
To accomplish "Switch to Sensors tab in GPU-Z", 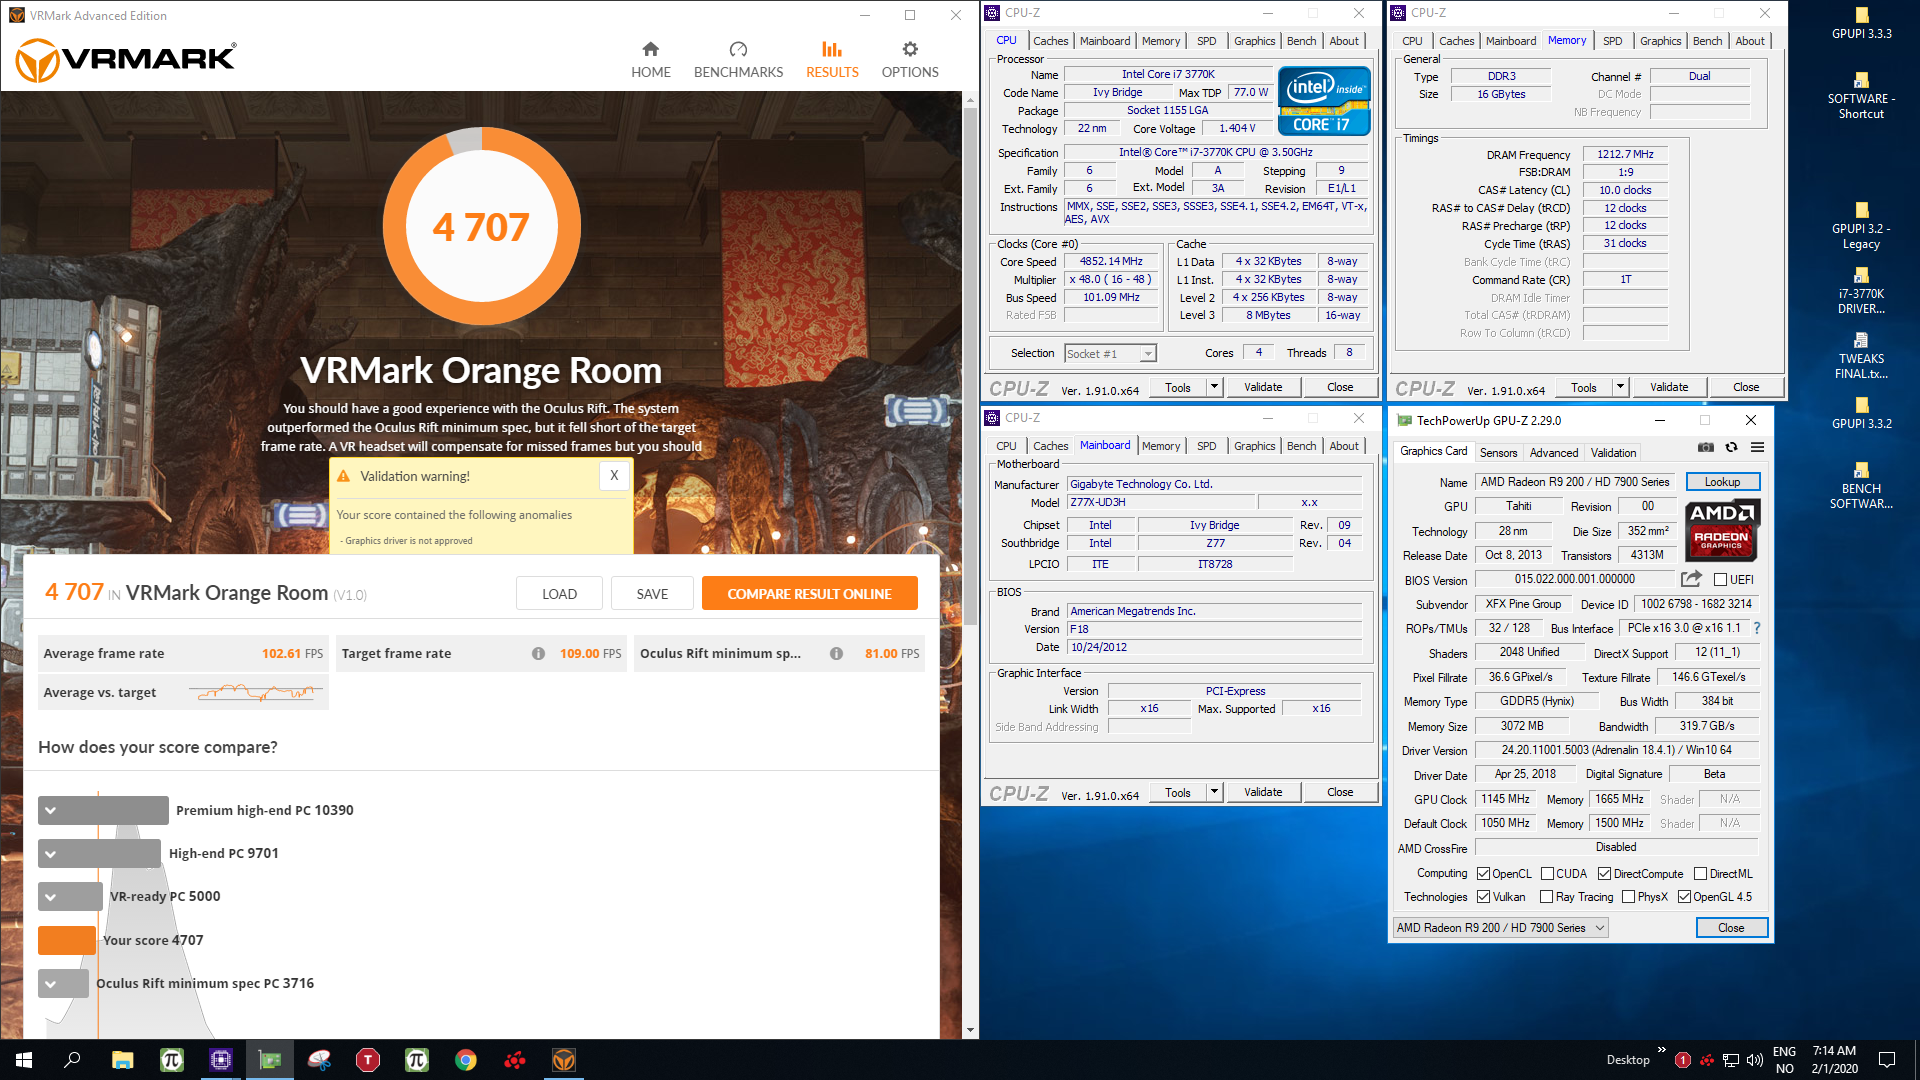I will pos(1498,453).
